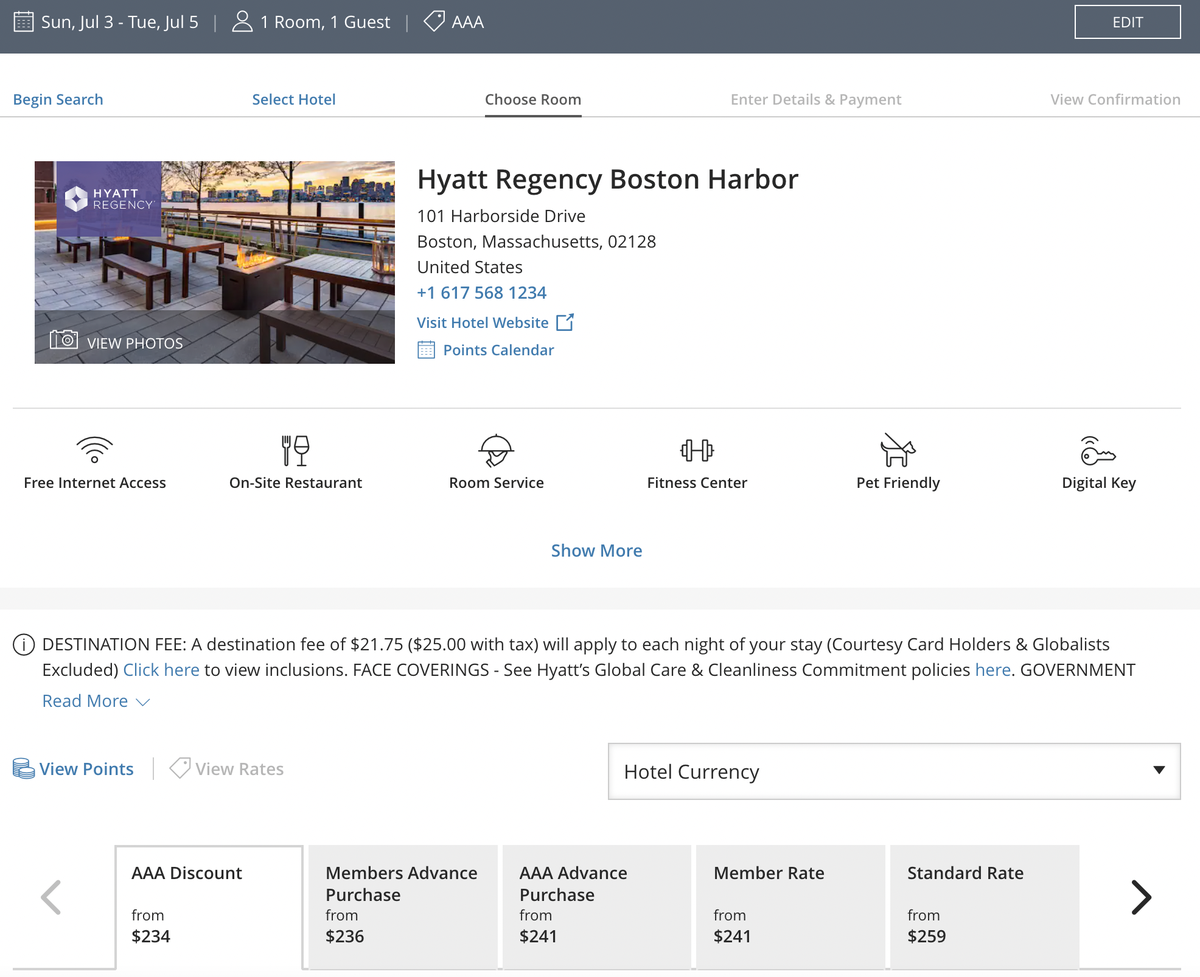Select the On-Site Restaurant icon
1200x977 pixels.
295,449
